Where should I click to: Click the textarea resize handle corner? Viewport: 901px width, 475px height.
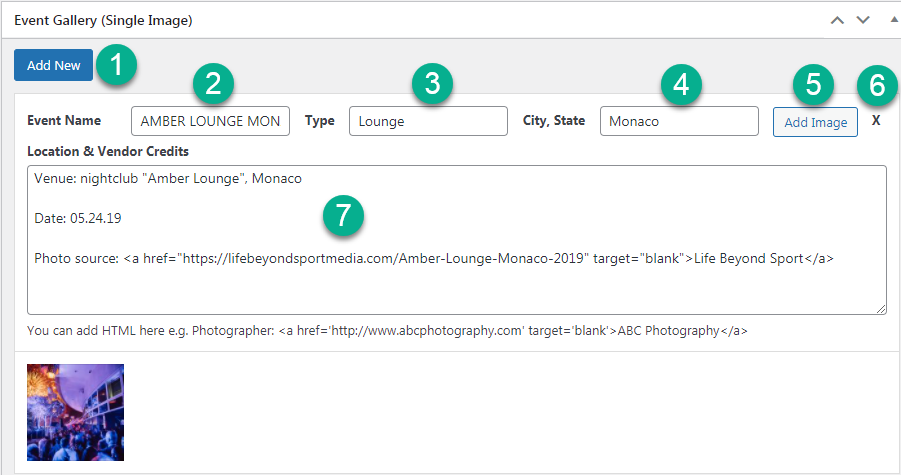[881, 309]
